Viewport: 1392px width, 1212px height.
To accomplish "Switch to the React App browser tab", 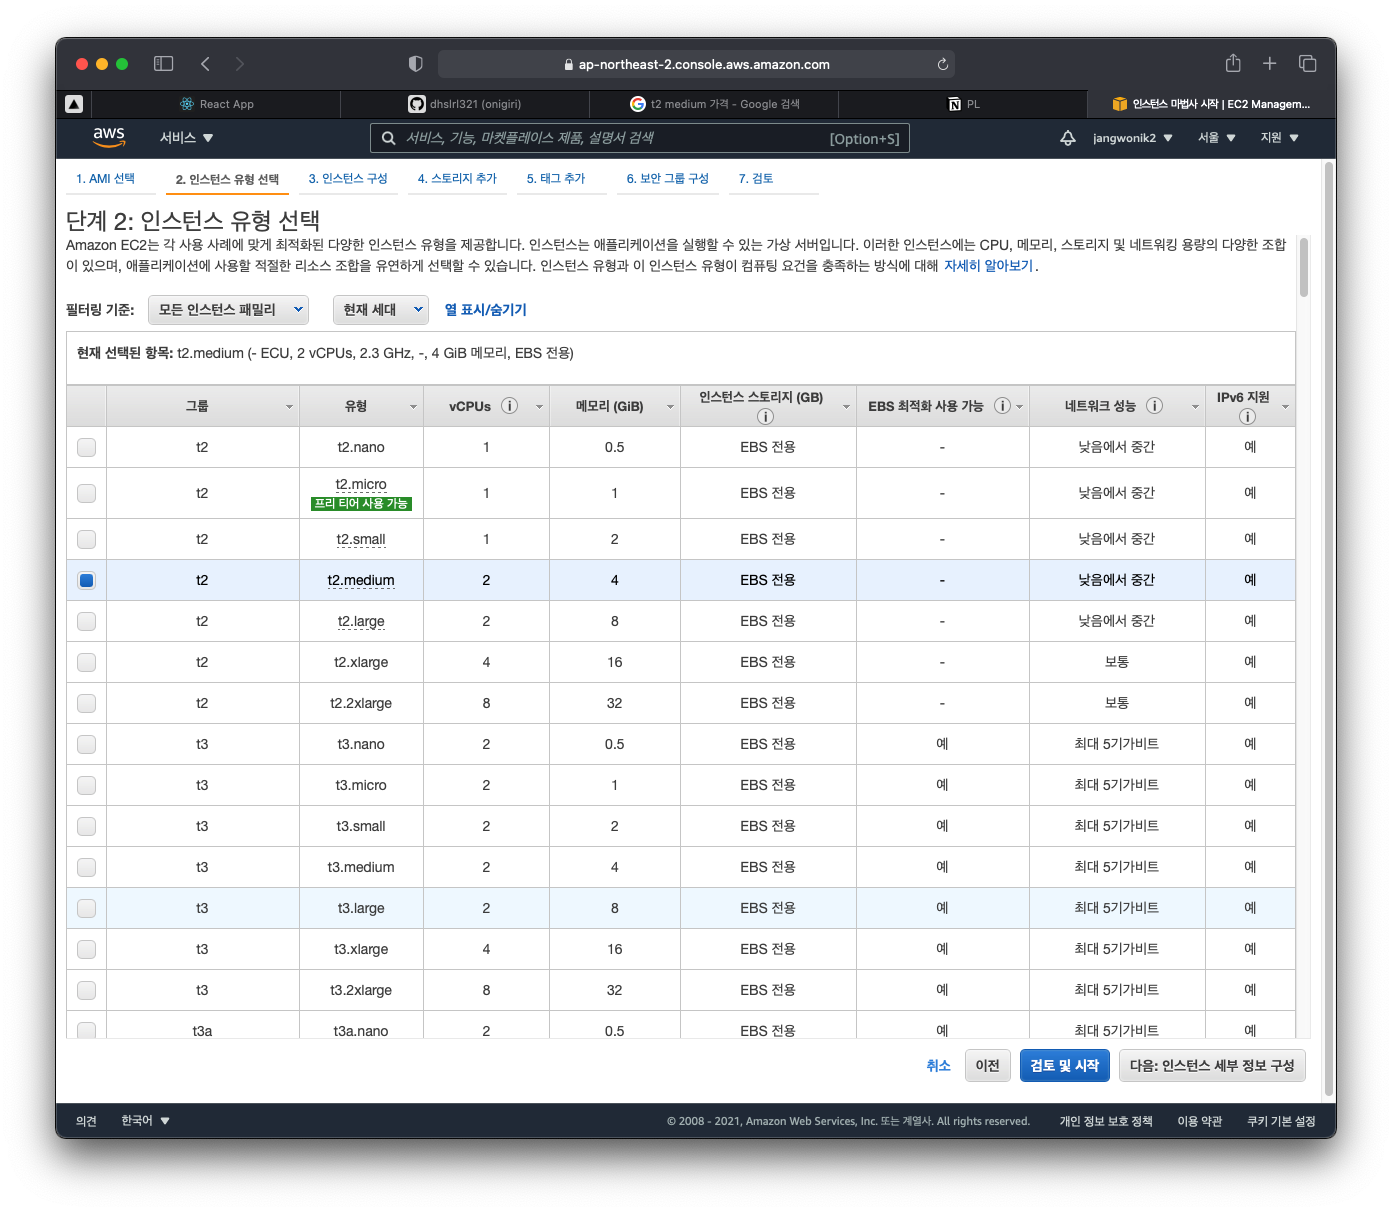I will click(x=216, y=104).
